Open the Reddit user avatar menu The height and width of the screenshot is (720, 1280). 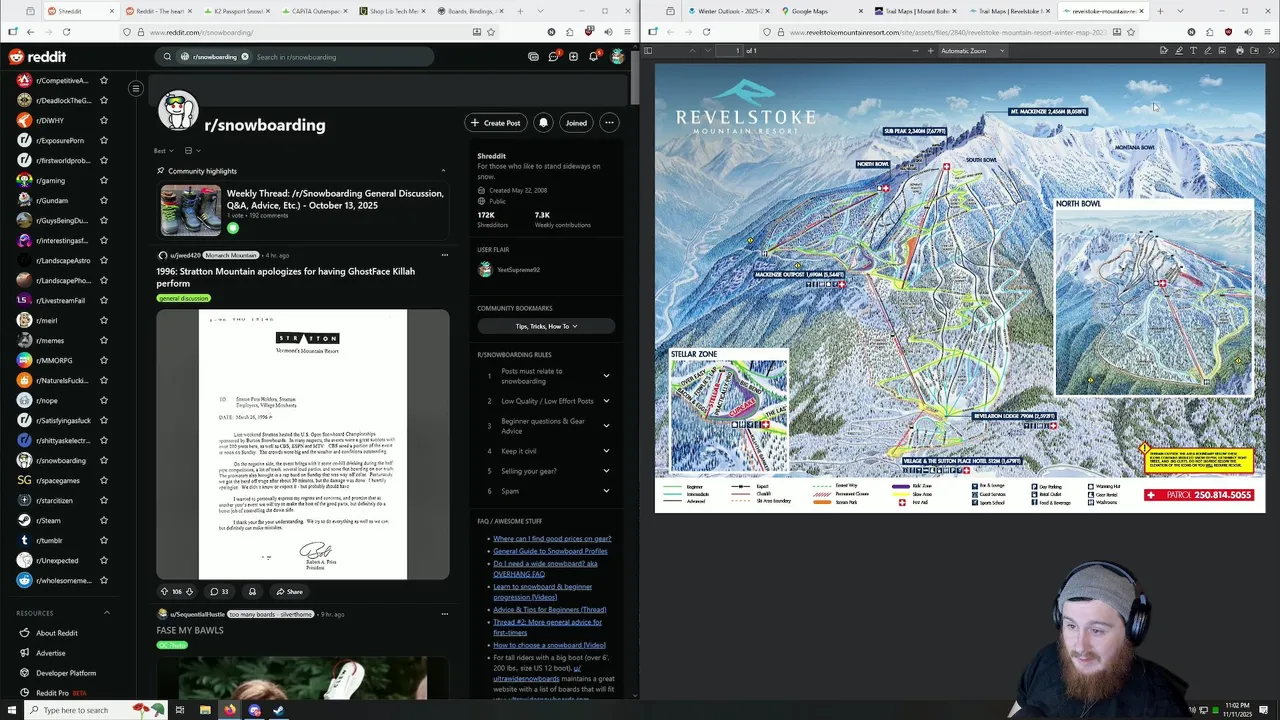tap(617, 57)
